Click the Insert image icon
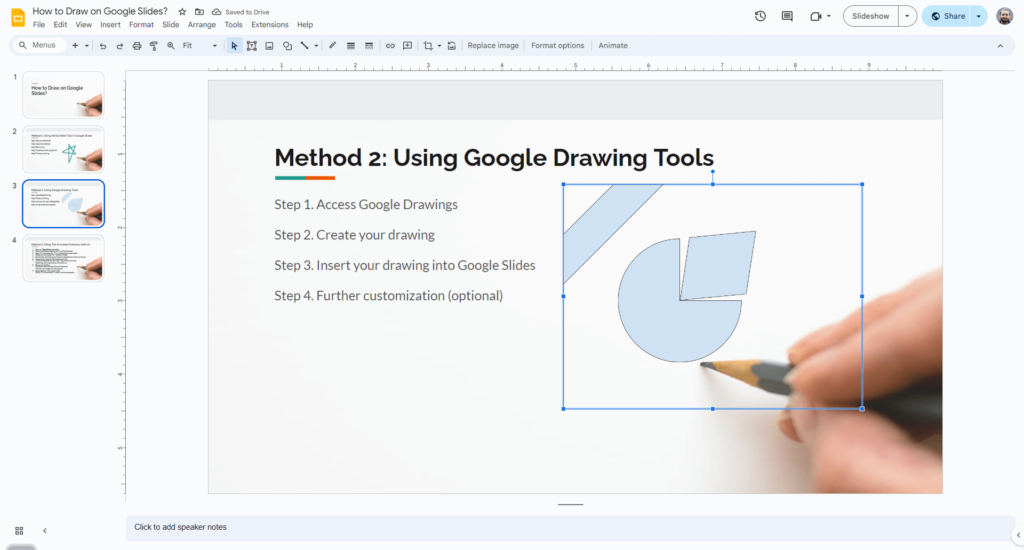The width and height of the screenshot is (1024, 550). (269, 46)
